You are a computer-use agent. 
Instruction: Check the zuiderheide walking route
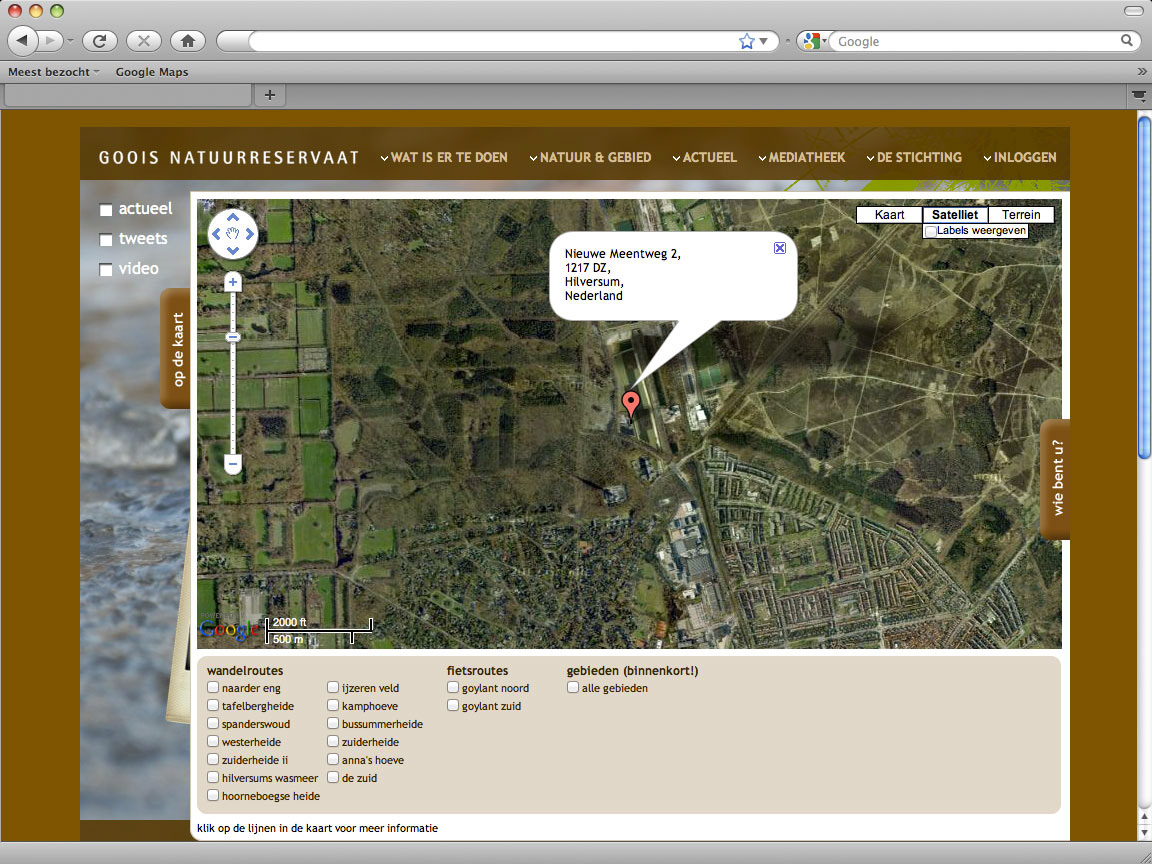pos(333,741)
